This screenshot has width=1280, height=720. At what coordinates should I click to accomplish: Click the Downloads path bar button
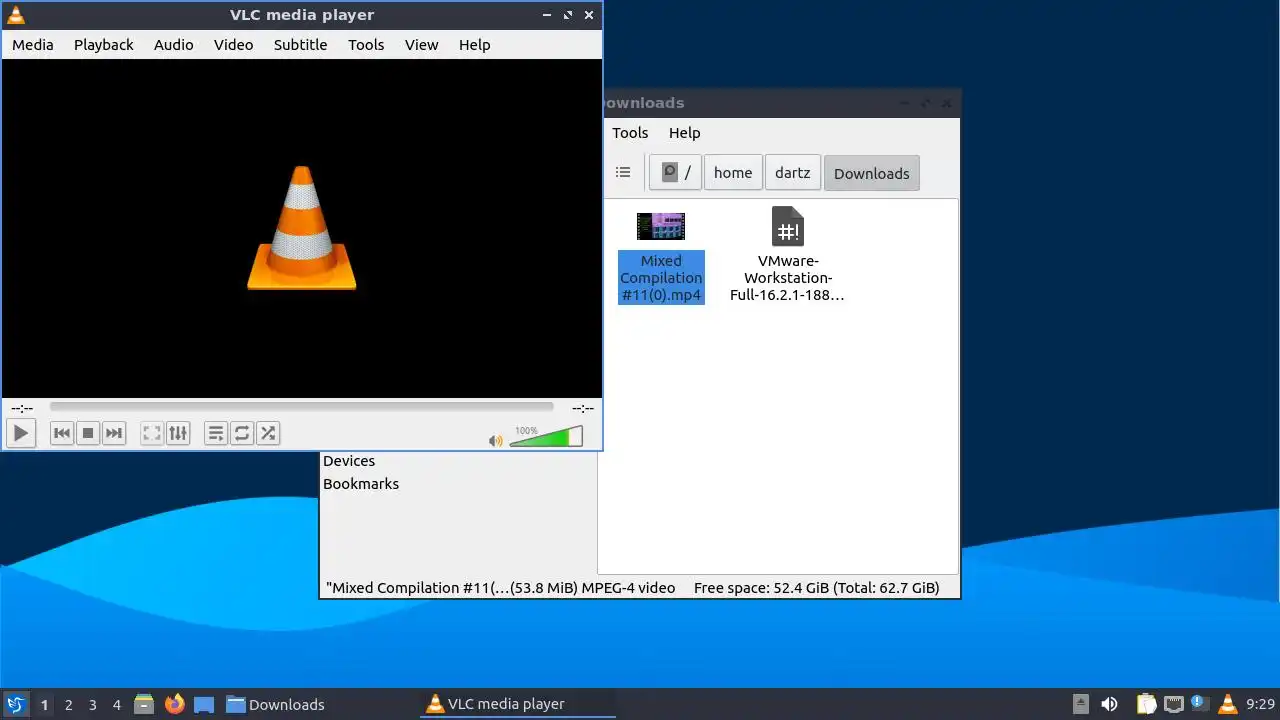point(871,173)
